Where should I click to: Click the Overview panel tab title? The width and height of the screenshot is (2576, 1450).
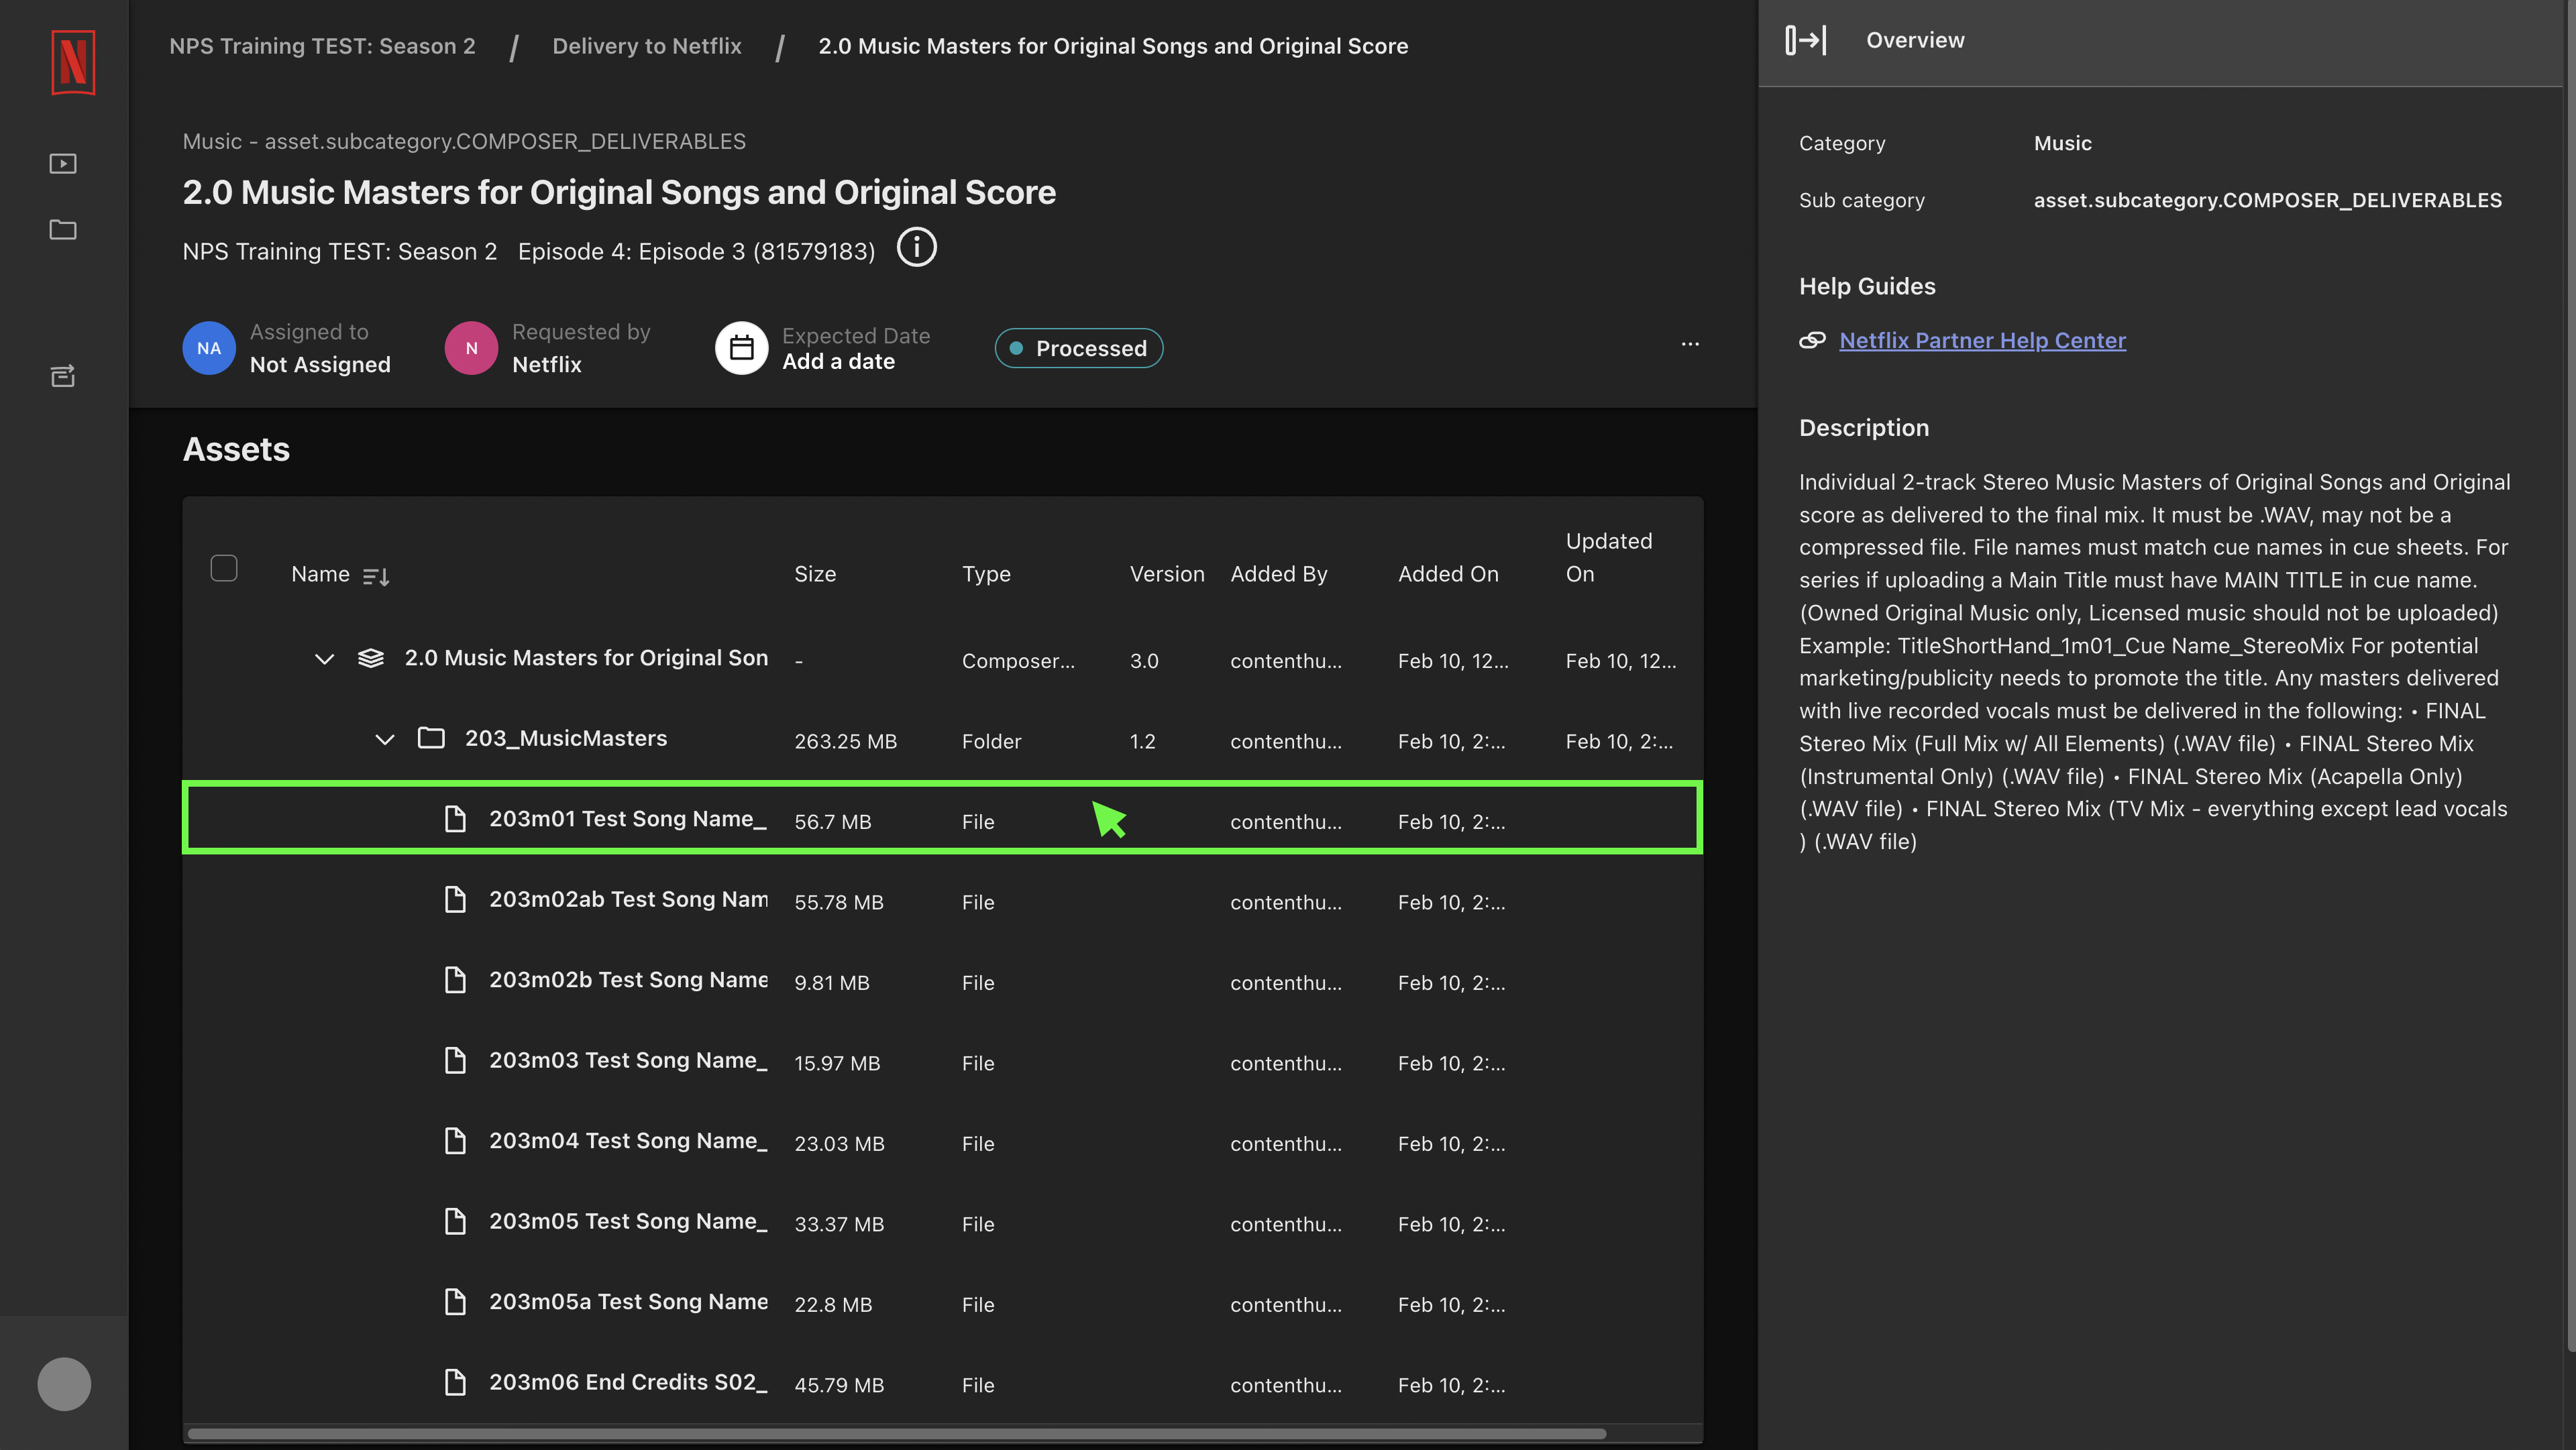[x=1915, y=40]
